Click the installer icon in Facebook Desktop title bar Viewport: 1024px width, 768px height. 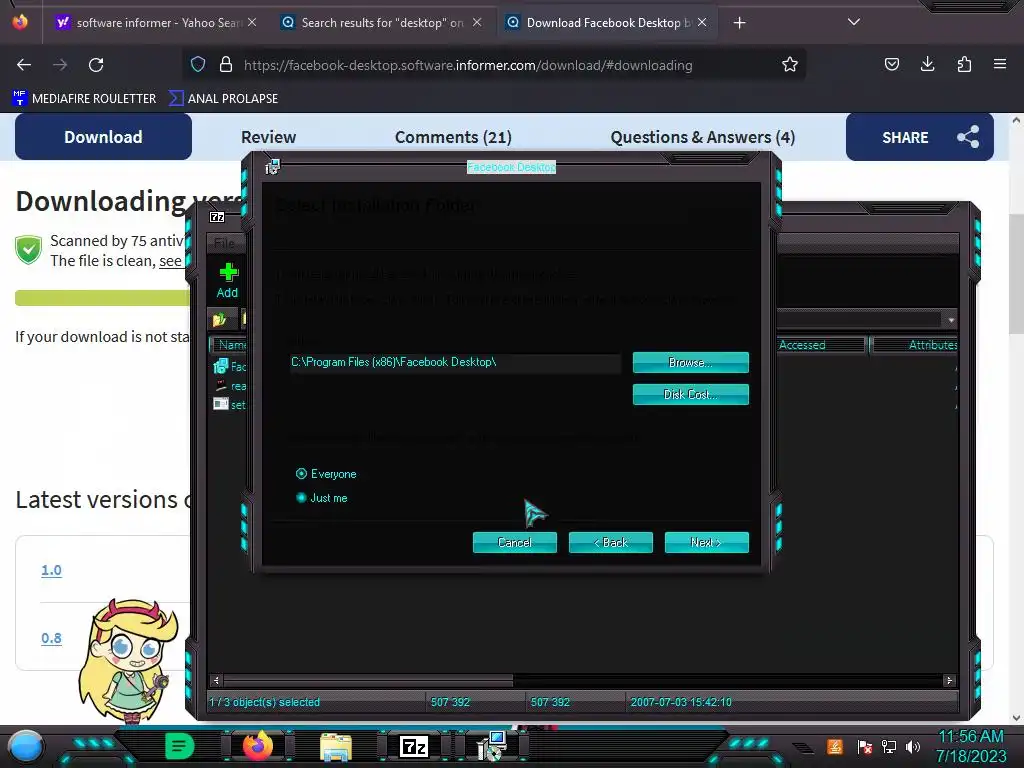click(x=272, y=167)
